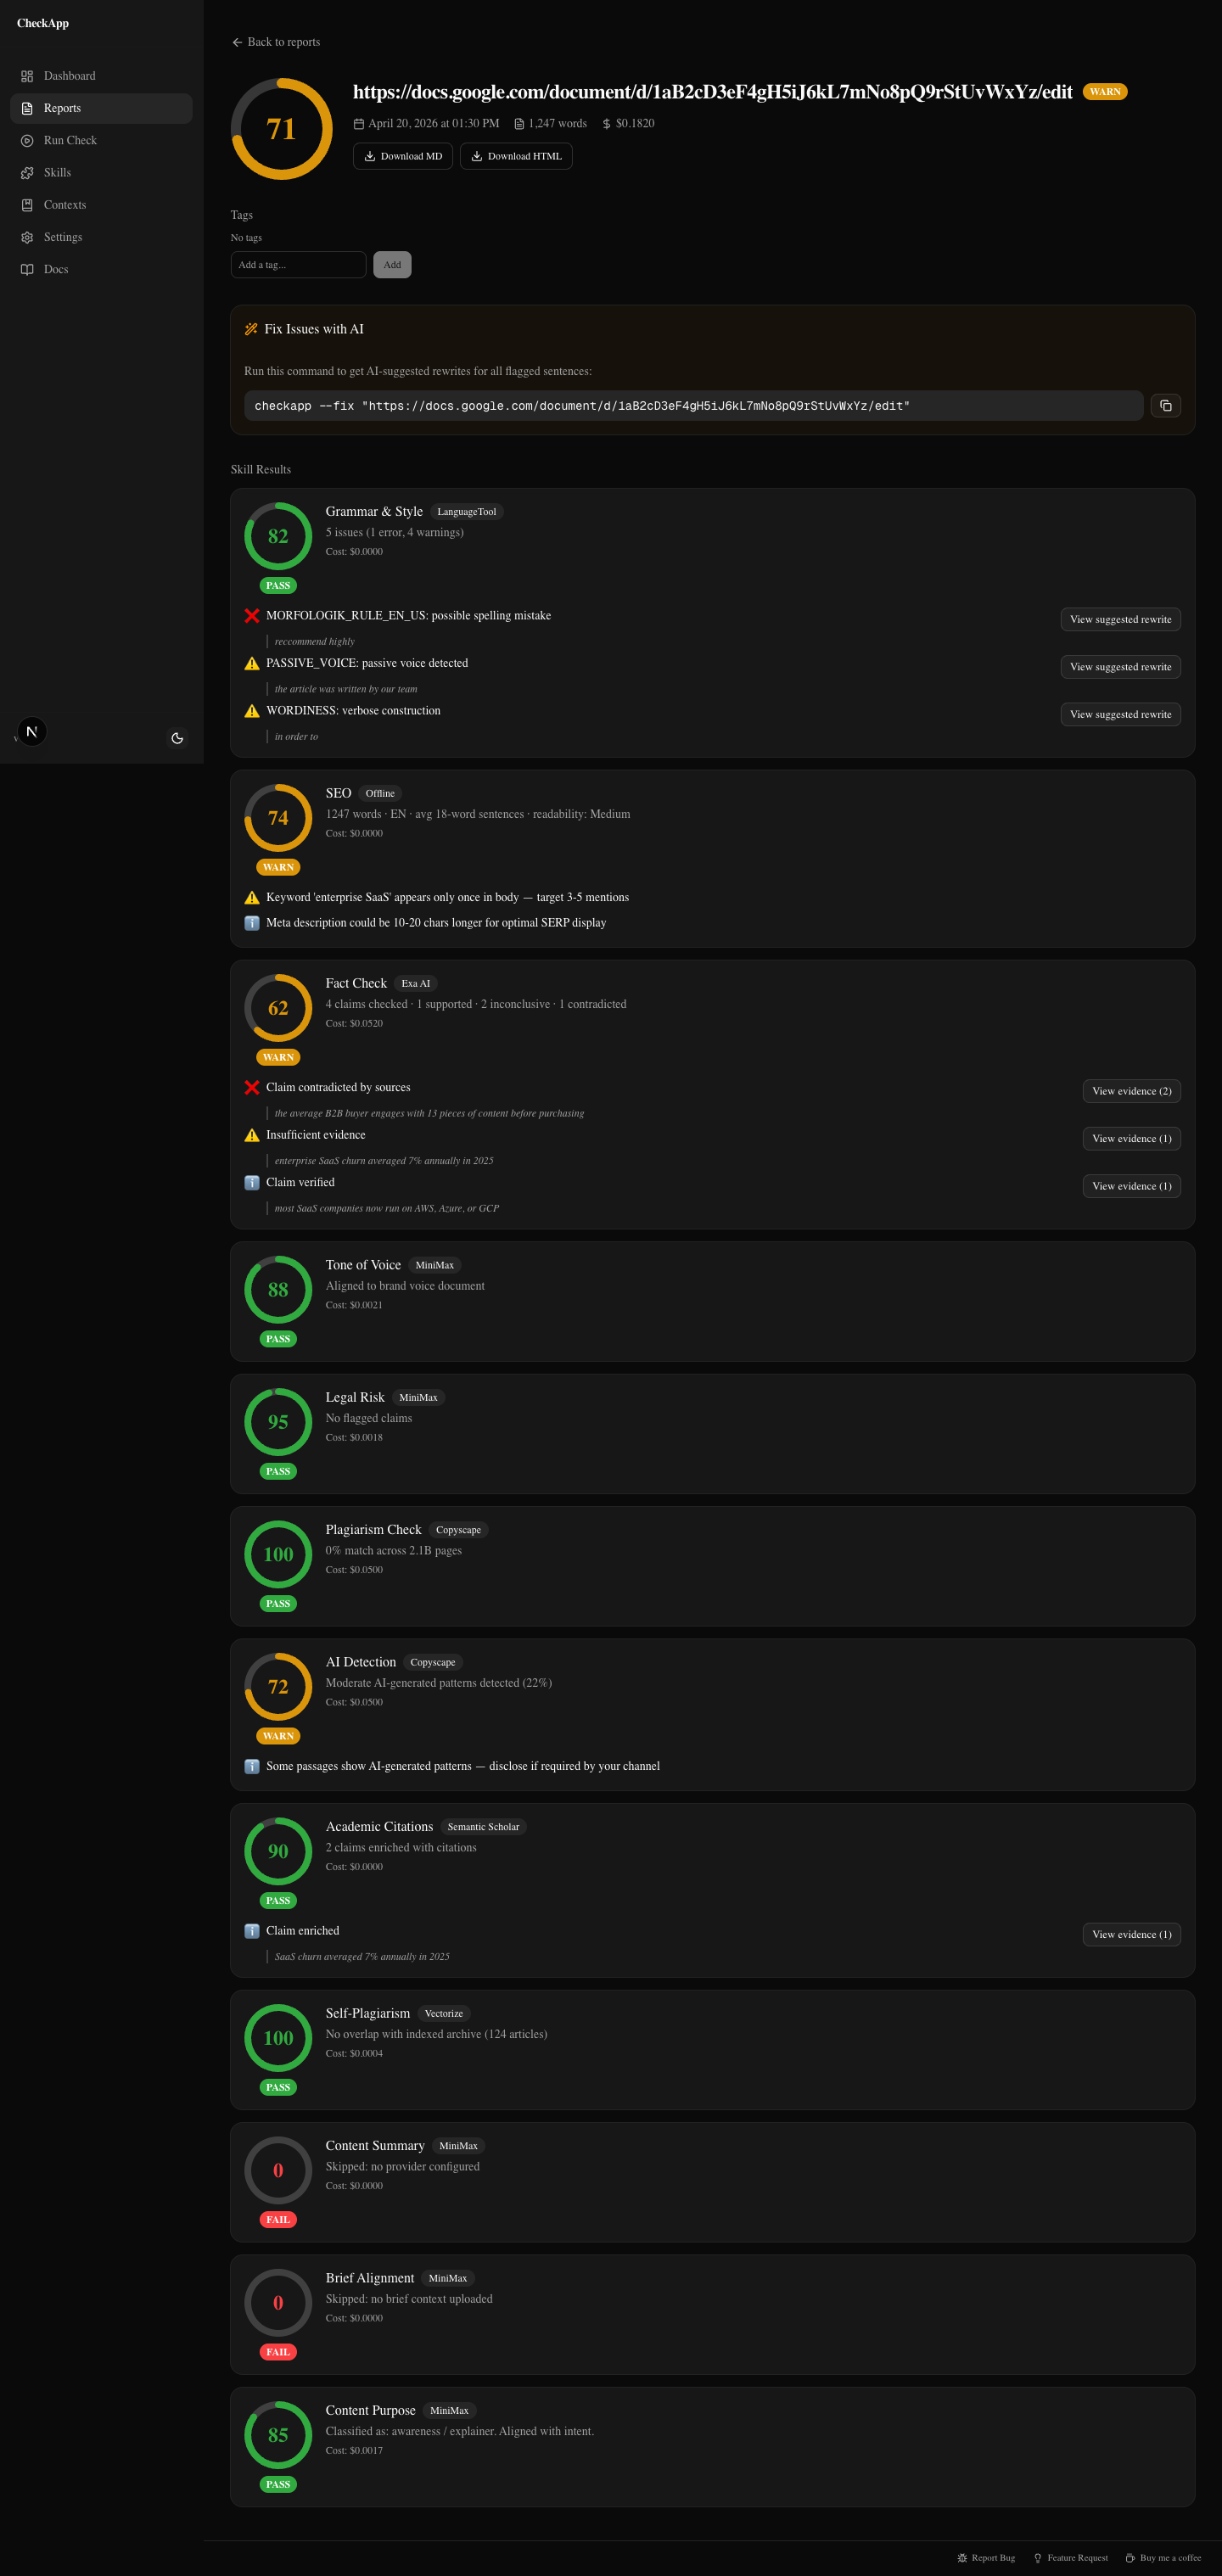Download the report as MD

point(402,156)
